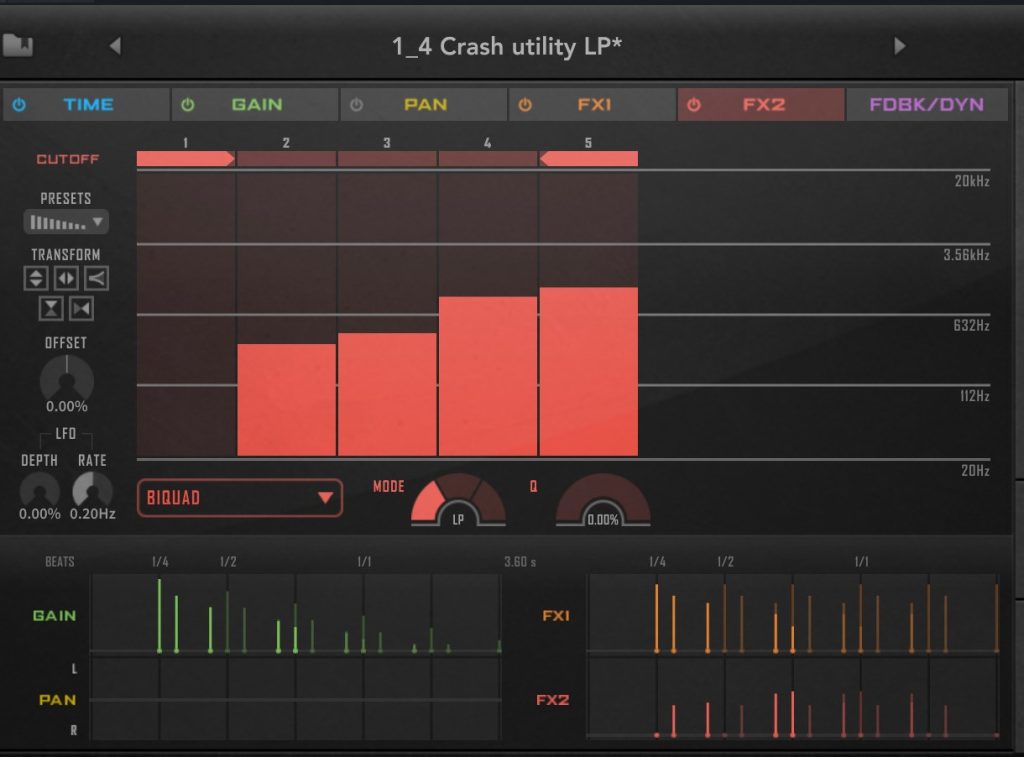Screen dimensions: 1024x757
Task: Click the hourglass-shaped transform icon
Action: click(x=51, y=308)
